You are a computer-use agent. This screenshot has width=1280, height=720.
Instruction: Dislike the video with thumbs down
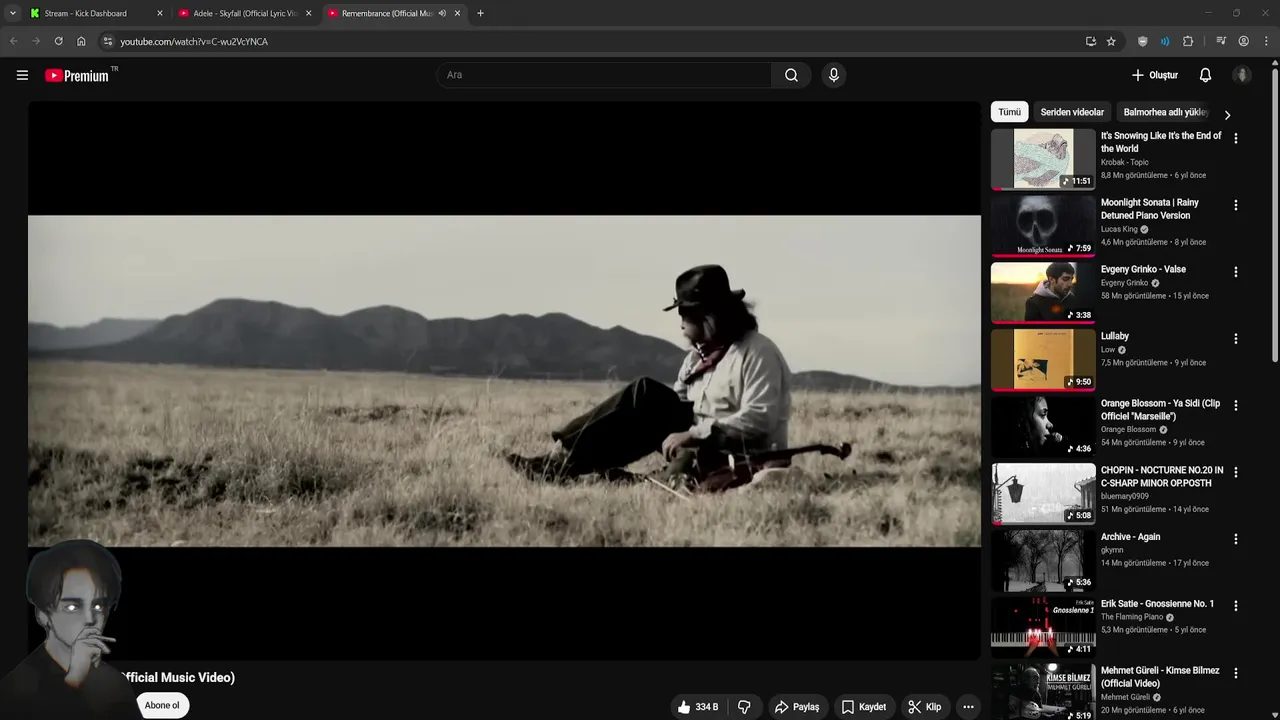click(744, 707)
